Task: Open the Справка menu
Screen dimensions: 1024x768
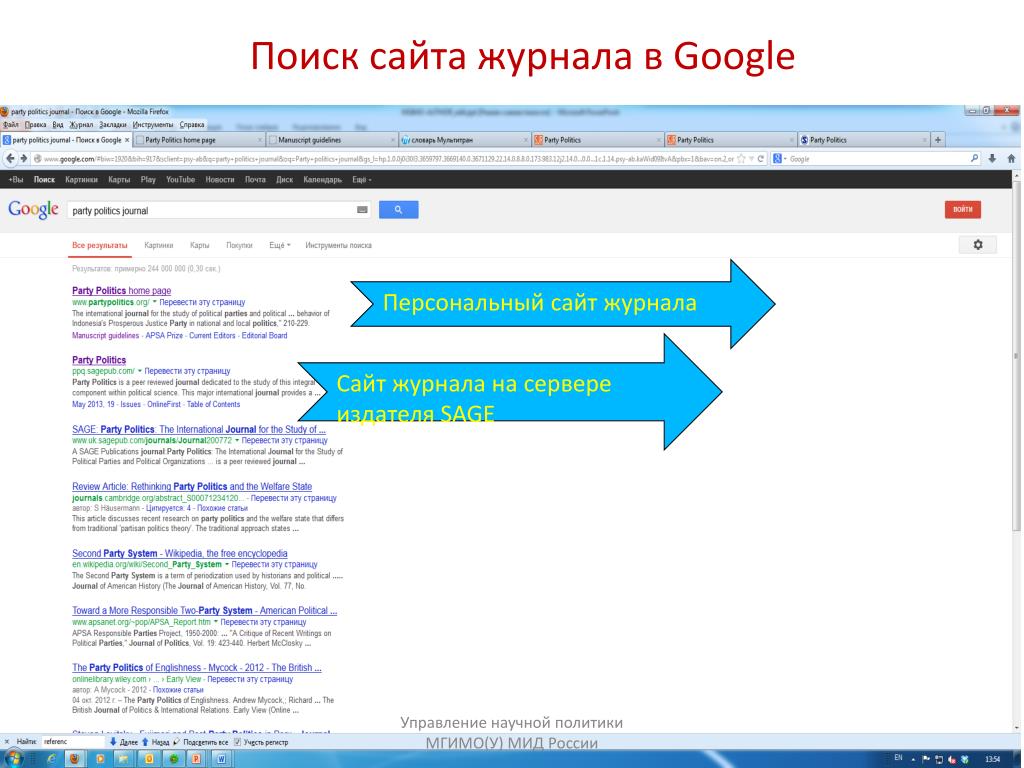Action: tap(192, 124)
